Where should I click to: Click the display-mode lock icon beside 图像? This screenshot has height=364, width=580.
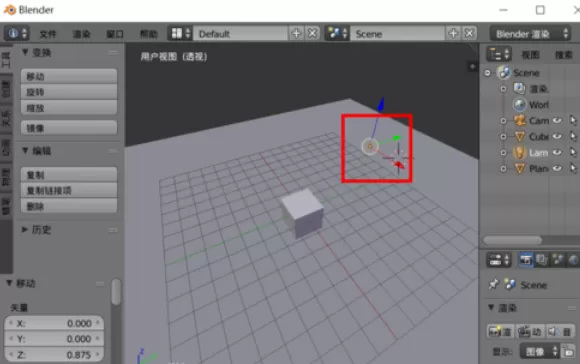point(568,351)
